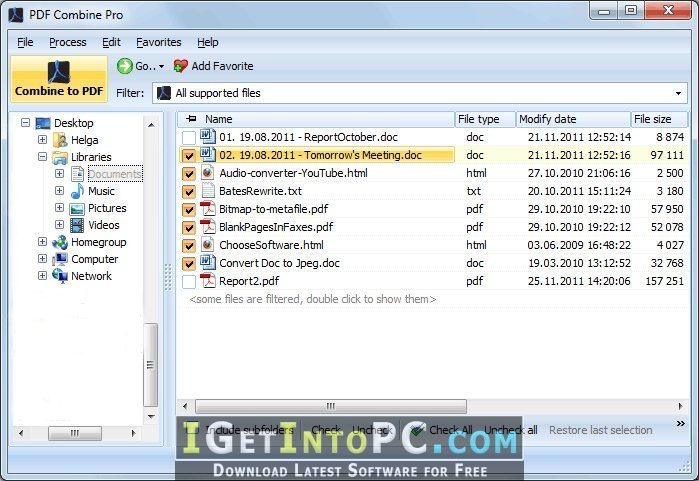Click the Add Favorite heart icon
This screenshot has width=699, height=481.
coord(180,66)
